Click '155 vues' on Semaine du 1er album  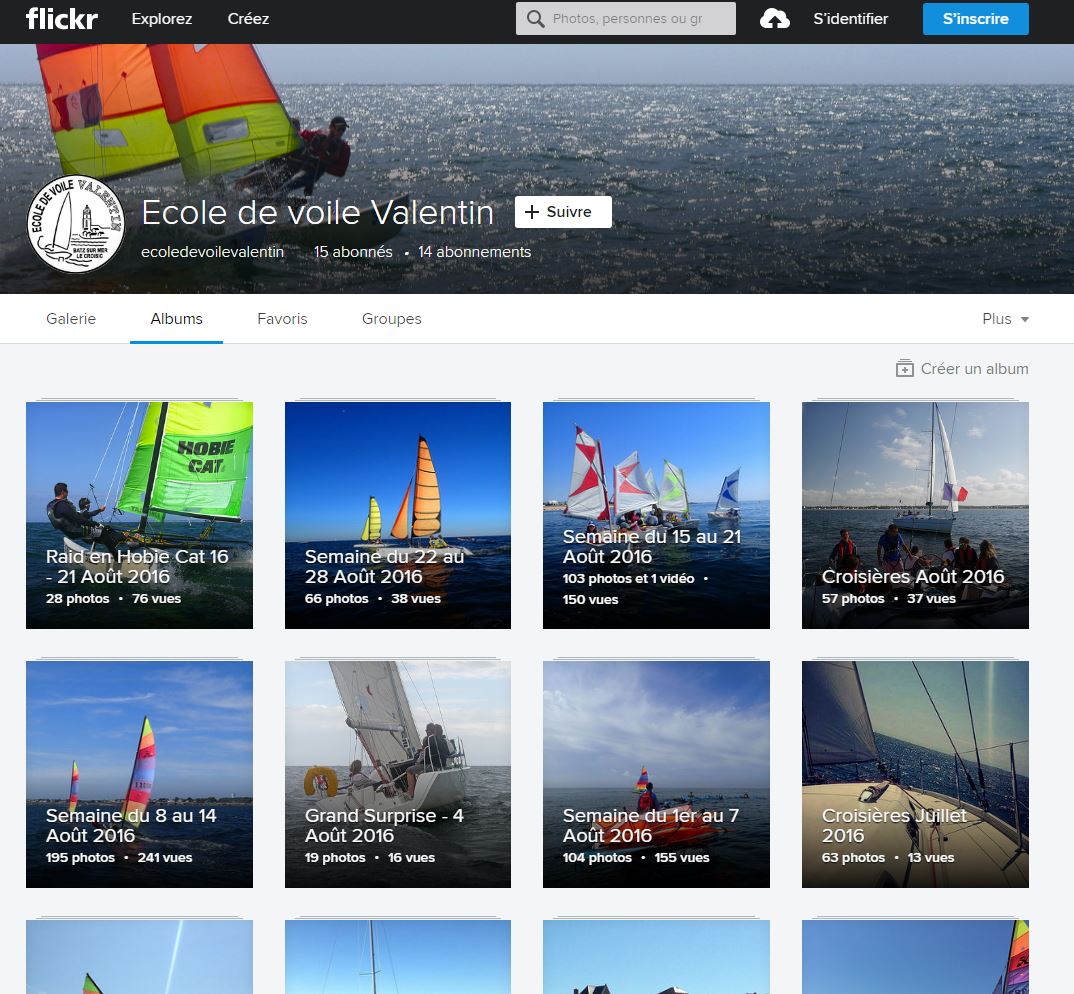coord(682,858)
